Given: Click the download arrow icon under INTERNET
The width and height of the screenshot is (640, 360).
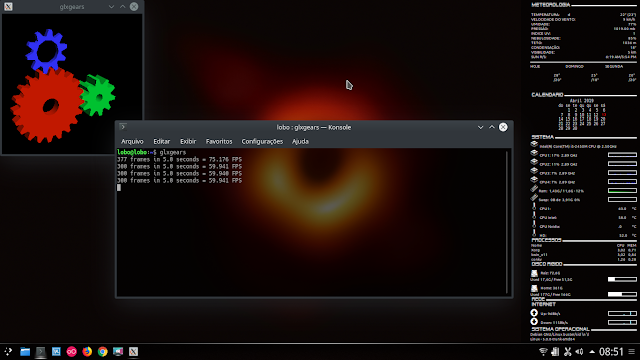Looking at the screenshot, I should coord(534,322).
